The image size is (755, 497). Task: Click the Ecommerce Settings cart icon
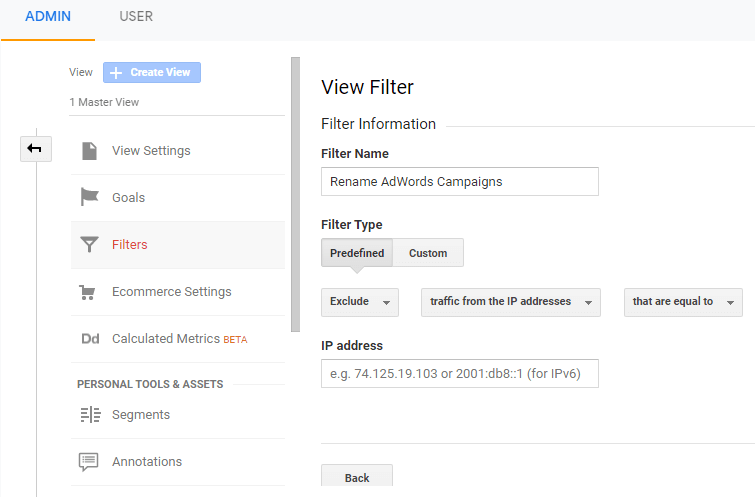click(90, 292)
